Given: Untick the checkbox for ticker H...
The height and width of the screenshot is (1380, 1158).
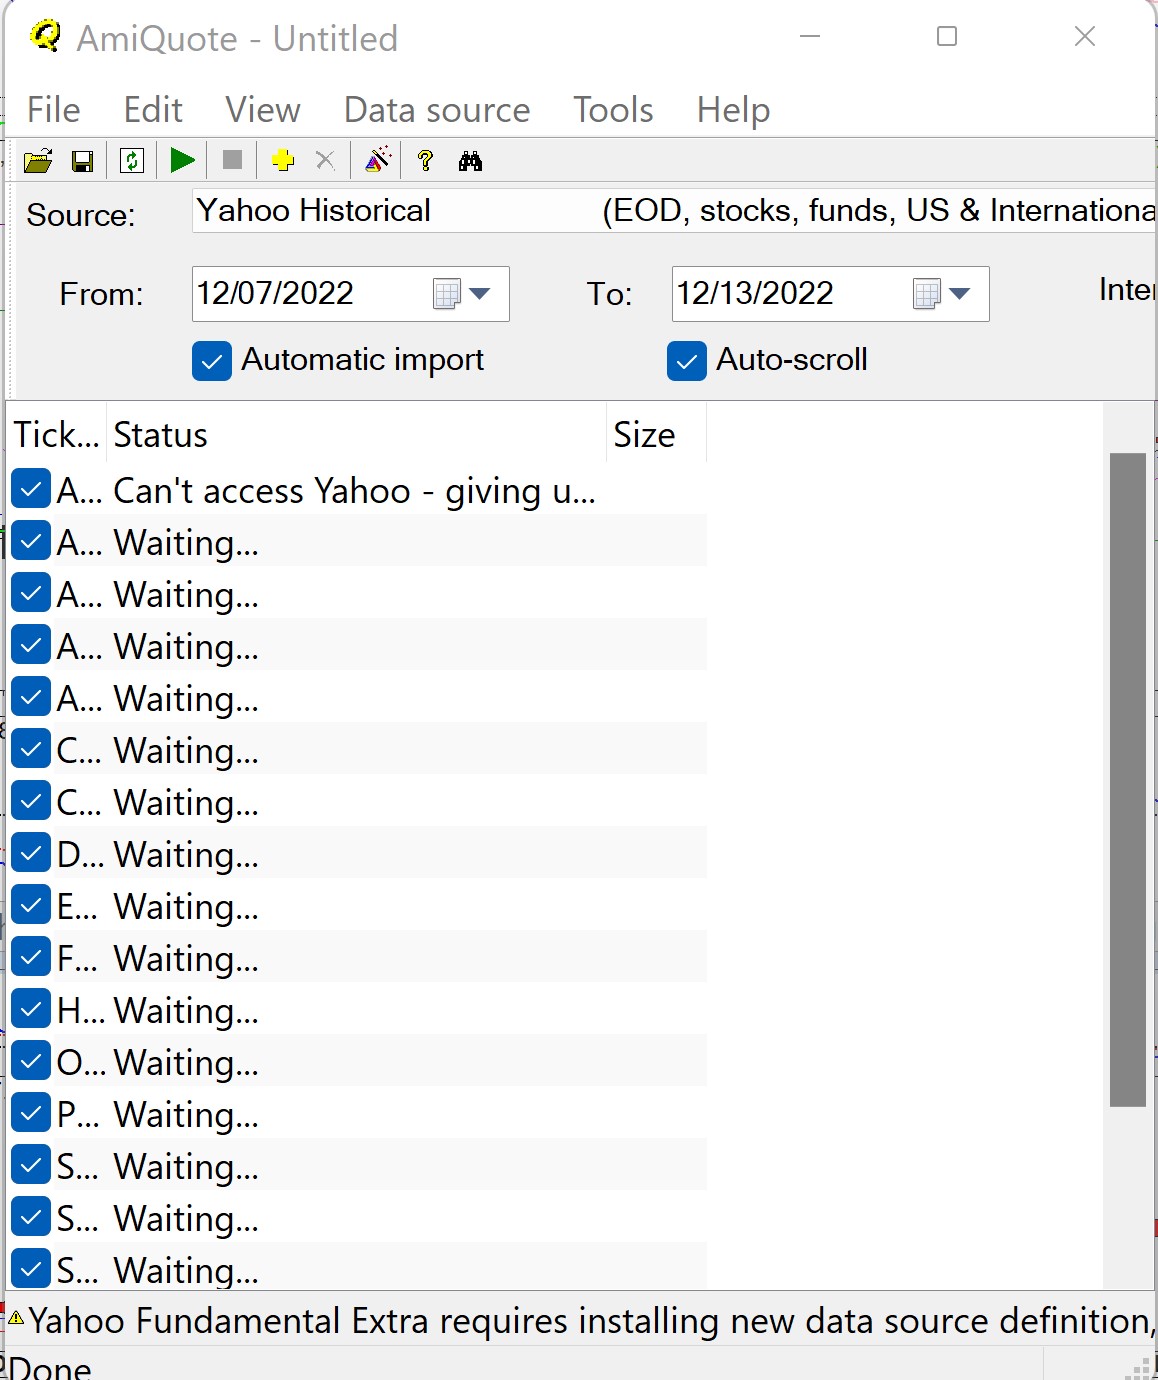Looking at the screenshot, I should [31, 1009].
